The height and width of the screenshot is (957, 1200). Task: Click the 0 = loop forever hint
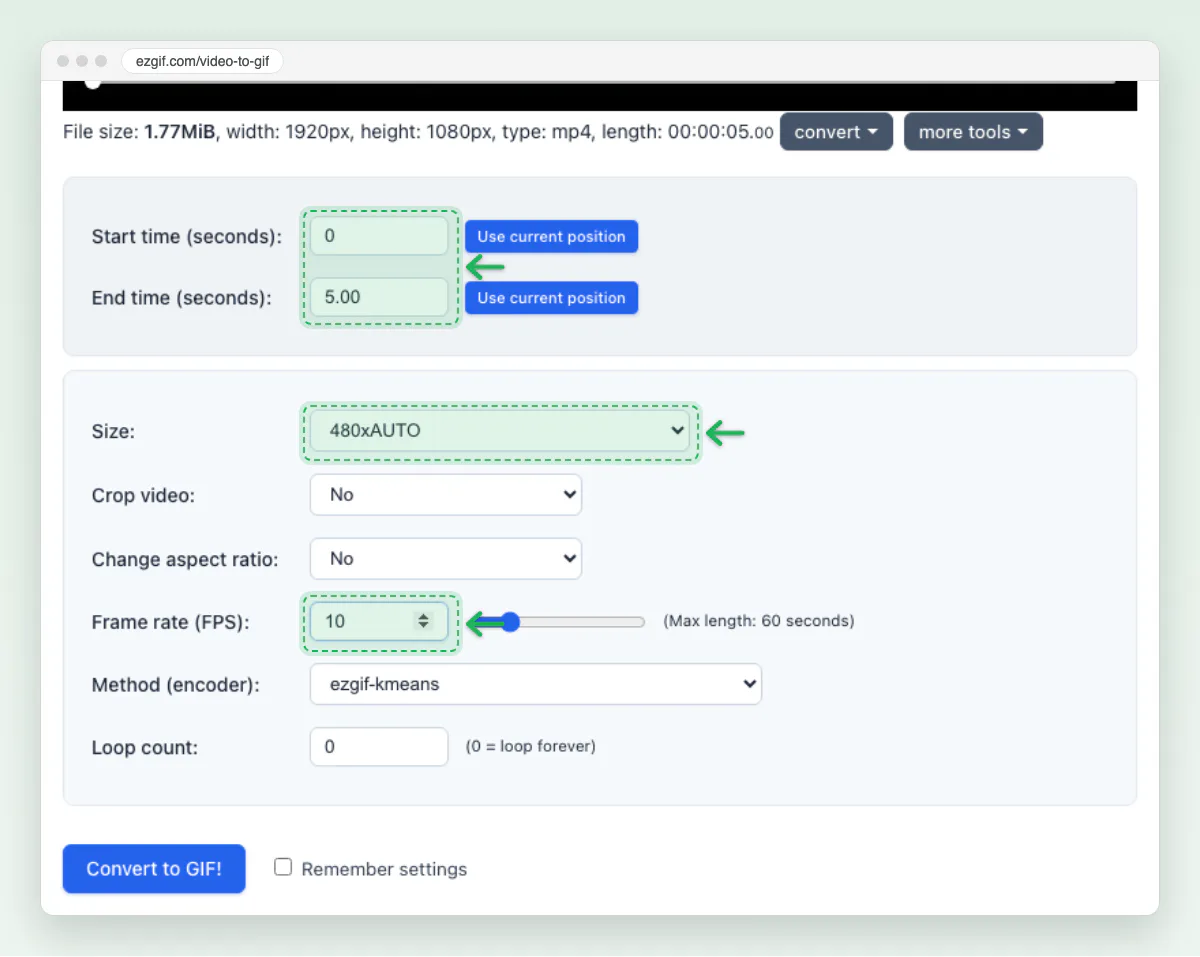(531, 746)
